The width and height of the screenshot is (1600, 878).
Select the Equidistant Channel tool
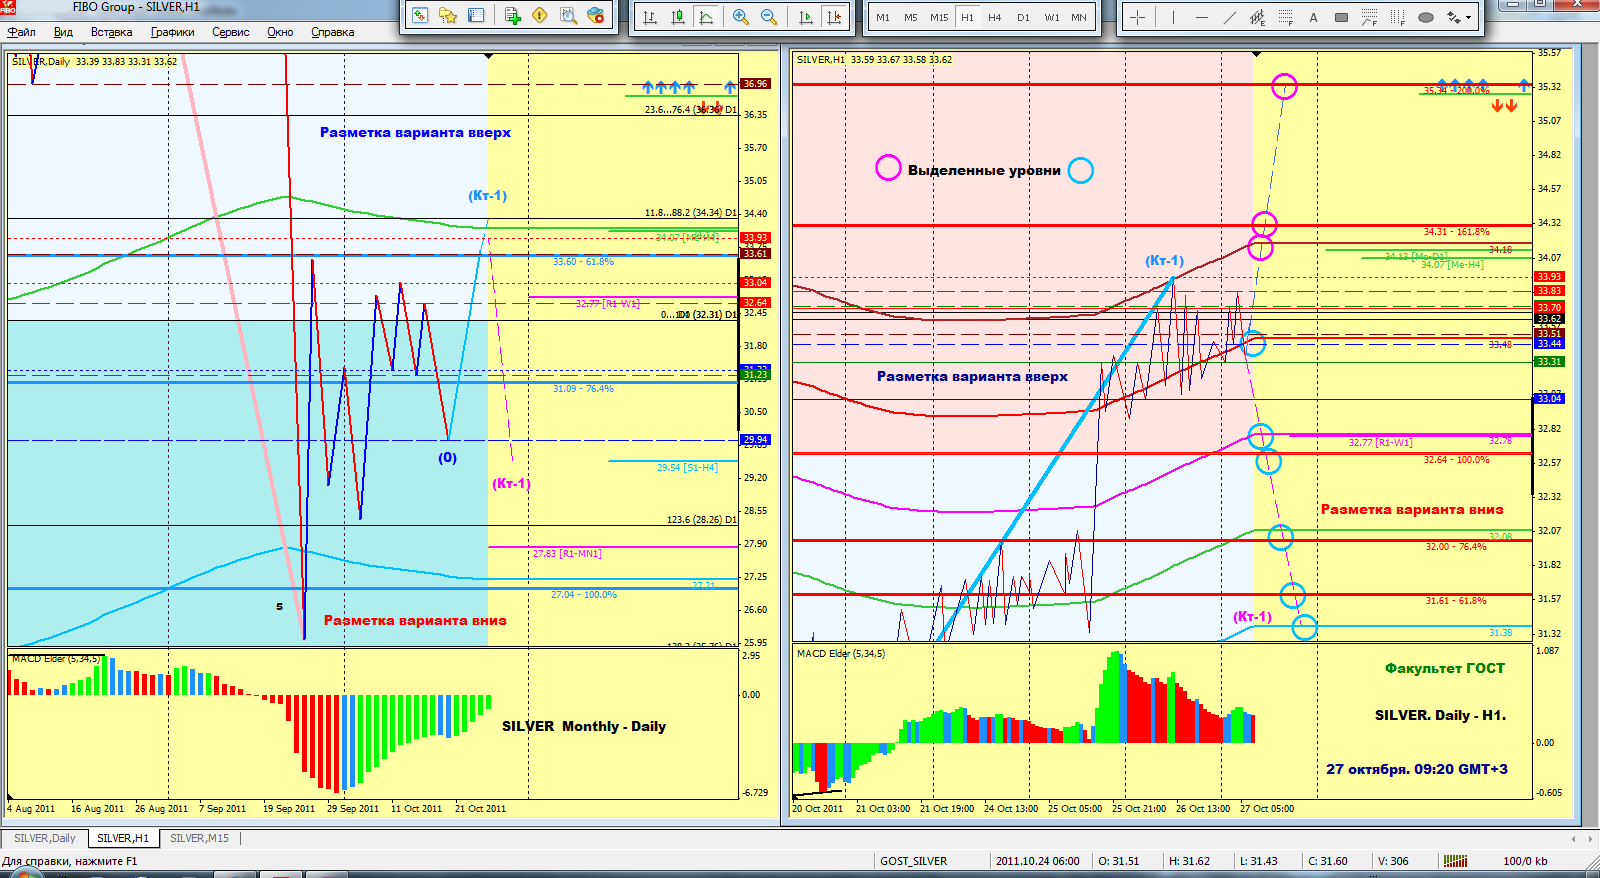coord(1257,17)
